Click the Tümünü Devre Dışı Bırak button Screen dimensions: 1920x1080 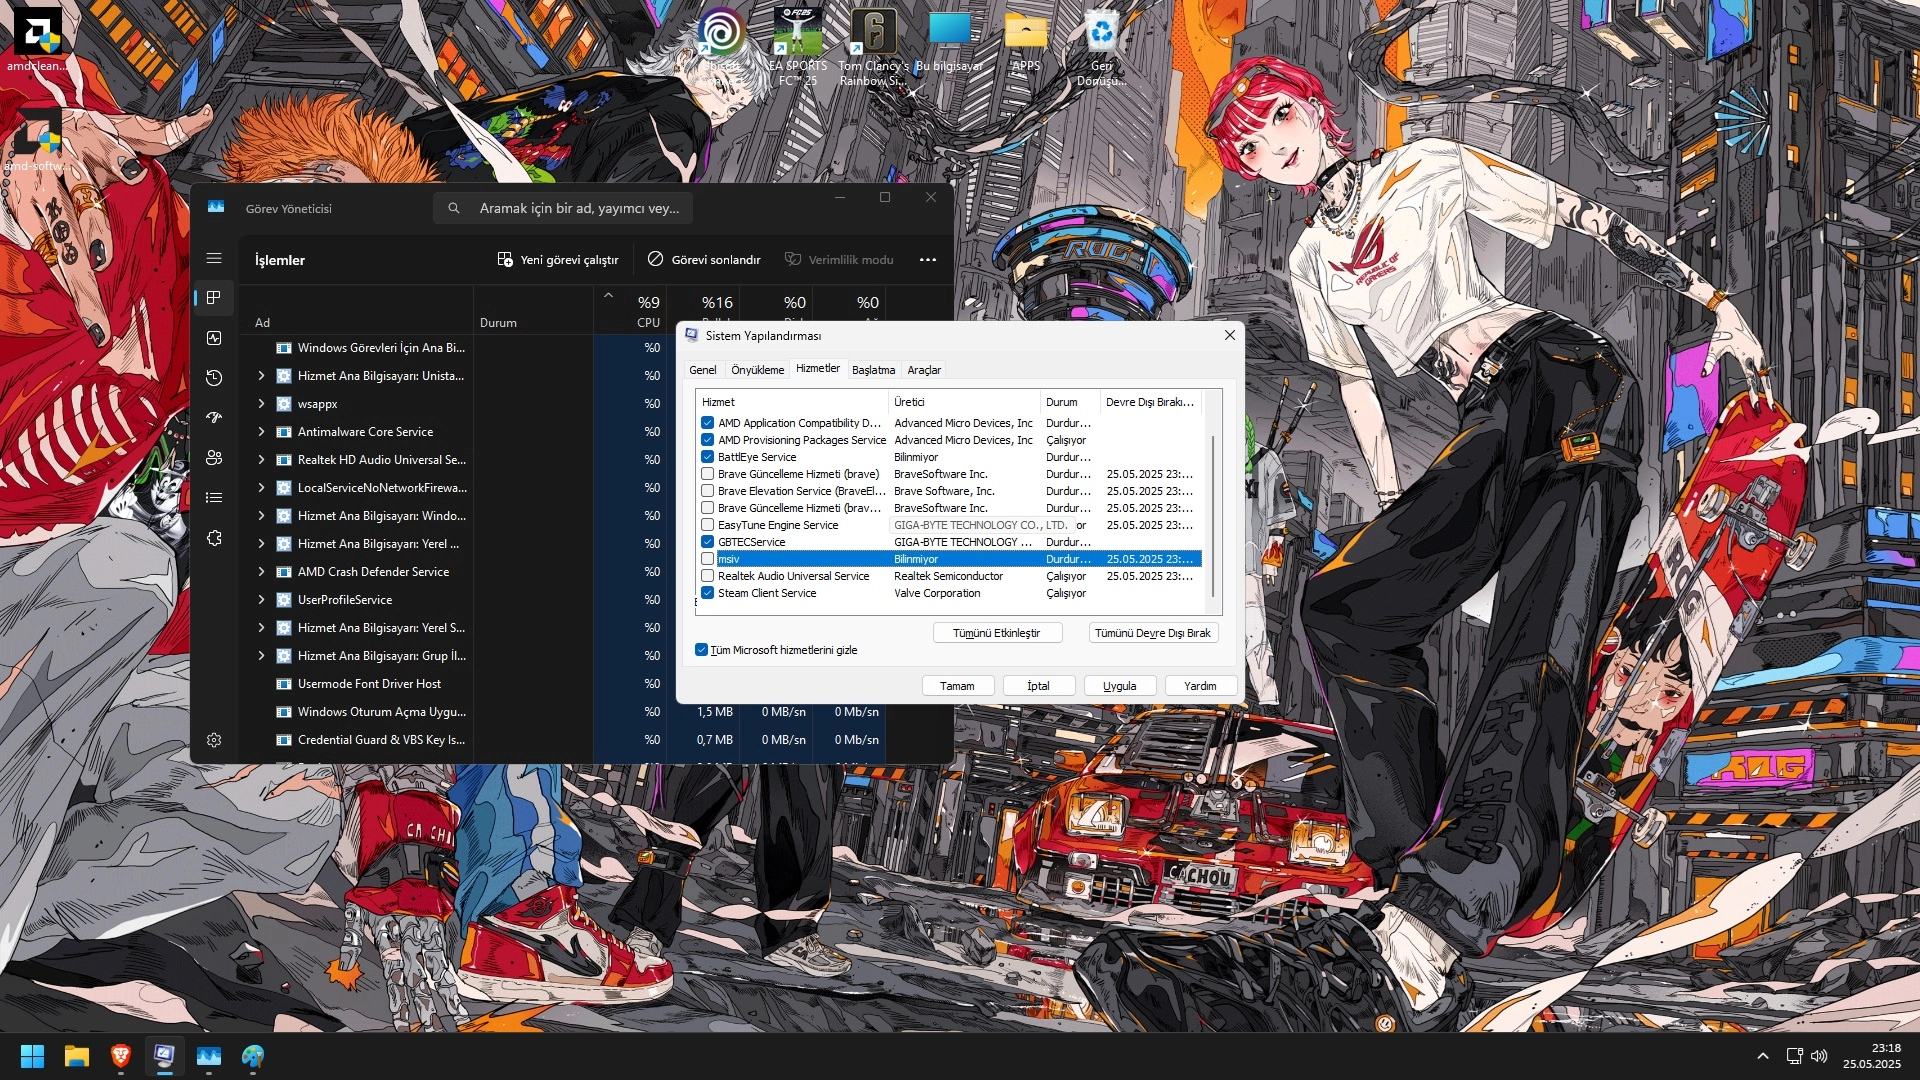1153,633
